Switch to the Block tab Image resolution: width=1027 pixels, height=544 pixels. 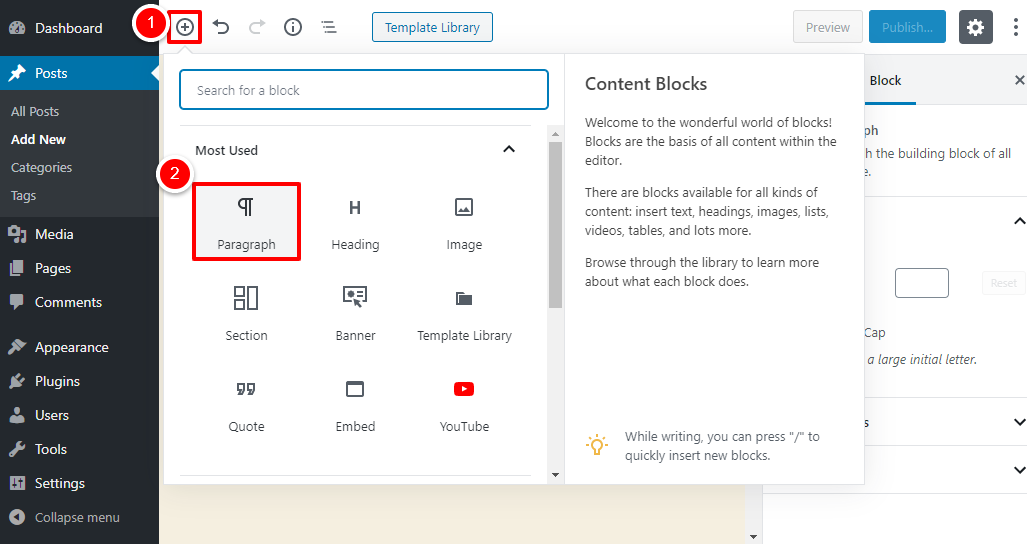(885, 80)
